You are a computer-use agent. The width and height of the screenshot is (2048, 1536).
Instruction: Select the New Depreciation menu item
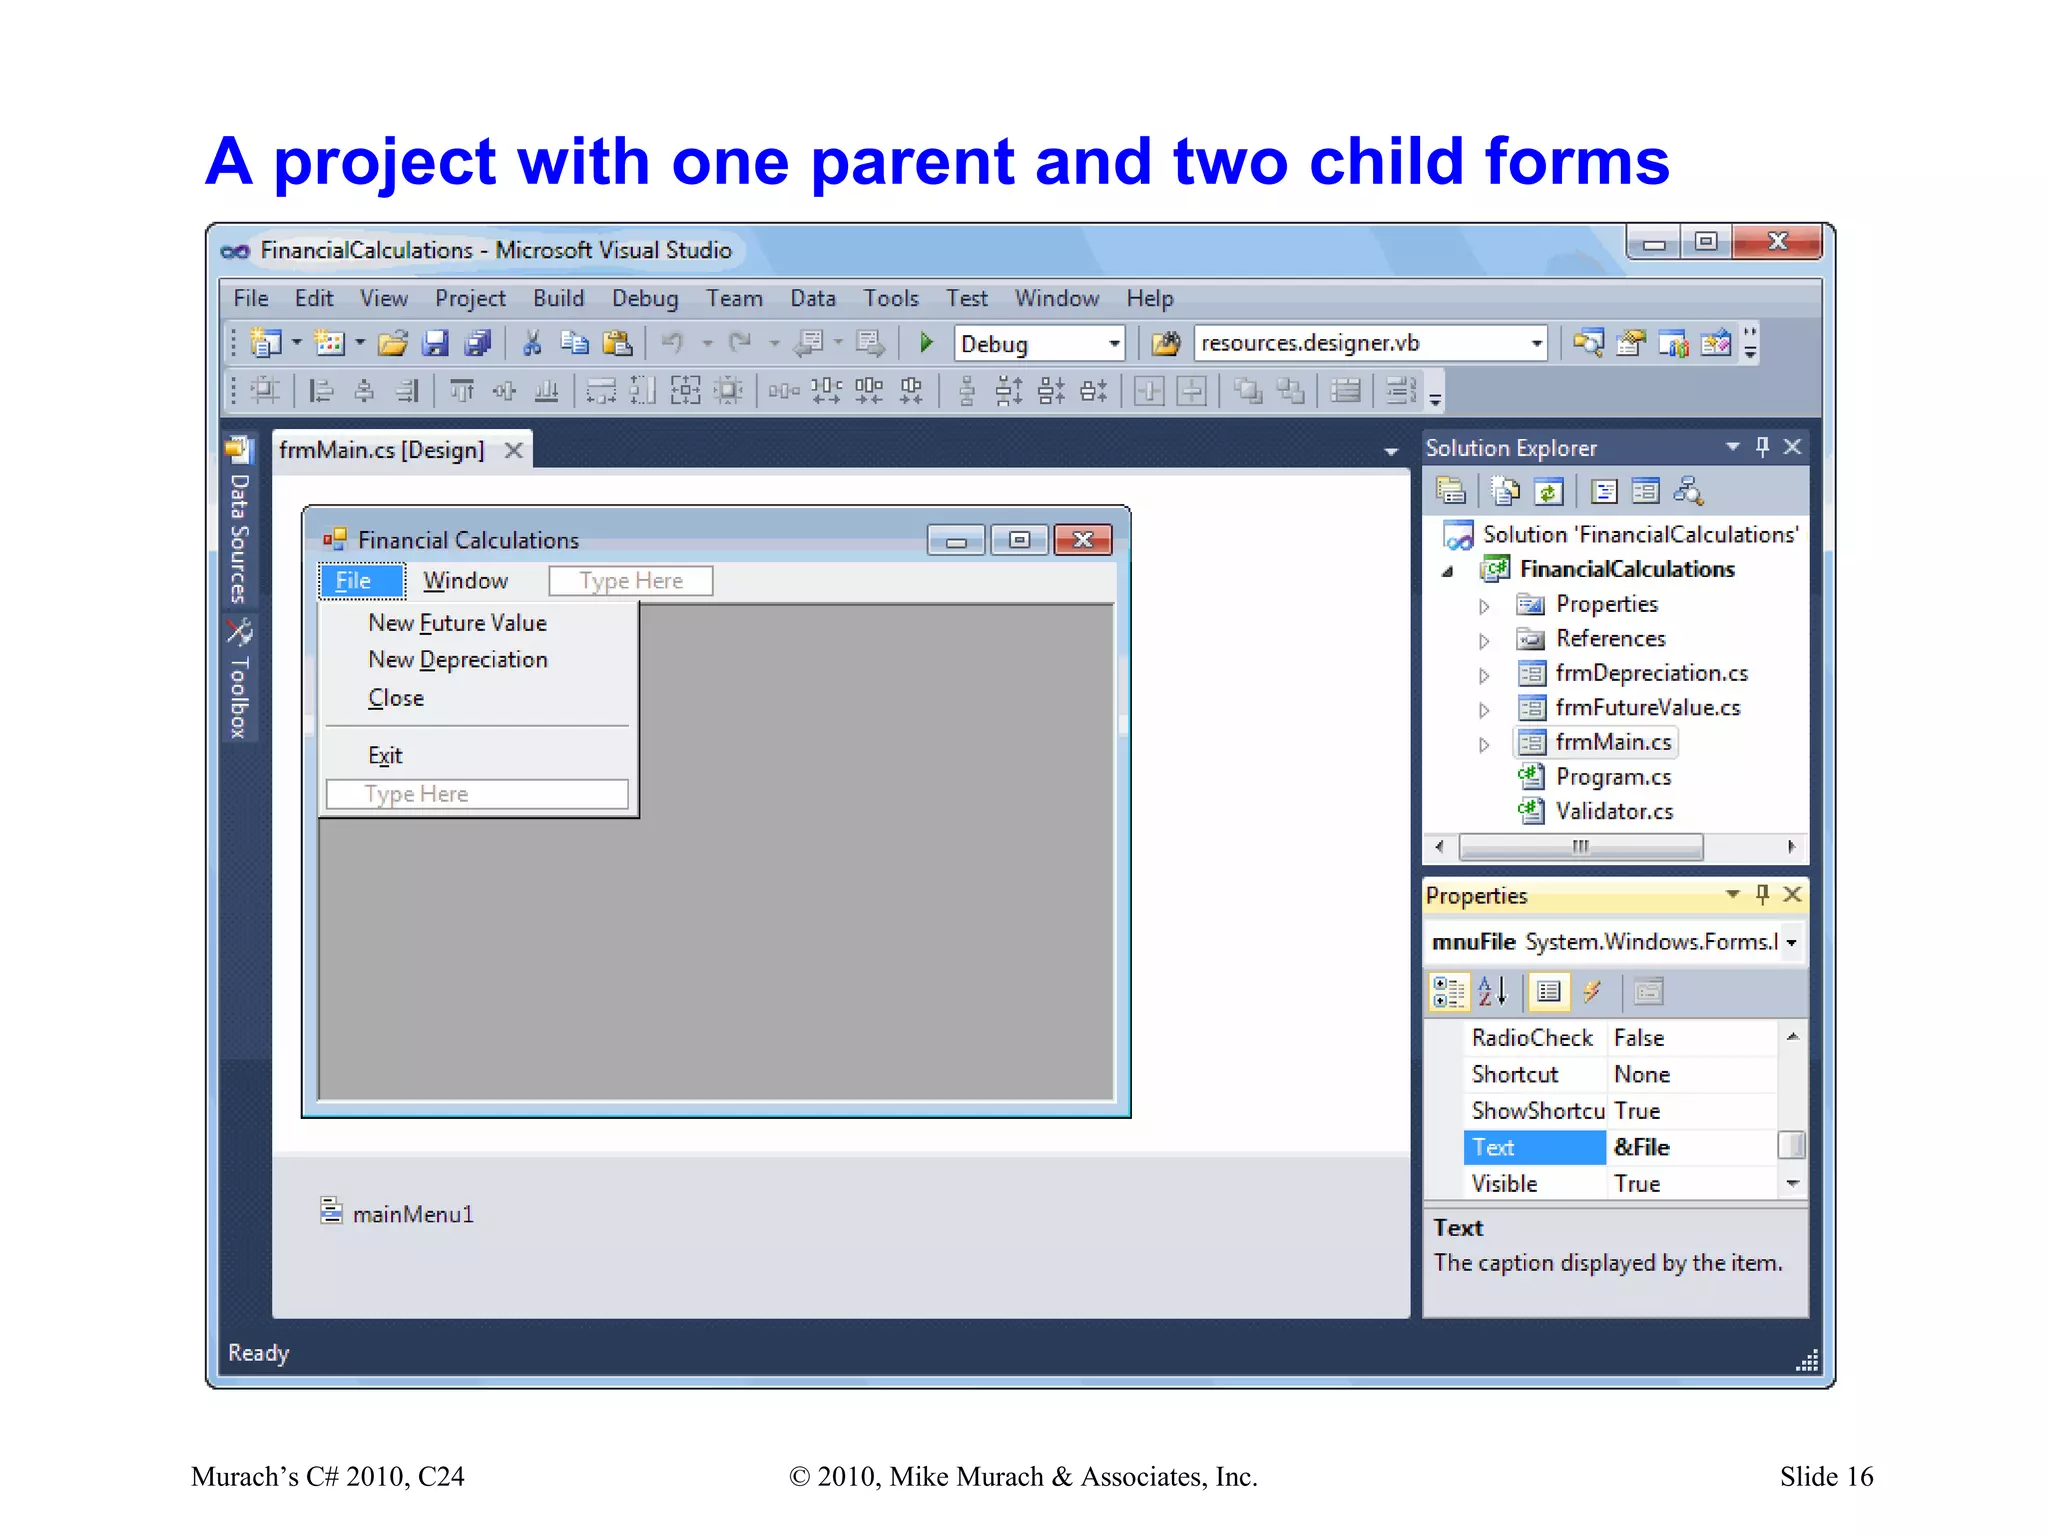(x=458, y=659)
